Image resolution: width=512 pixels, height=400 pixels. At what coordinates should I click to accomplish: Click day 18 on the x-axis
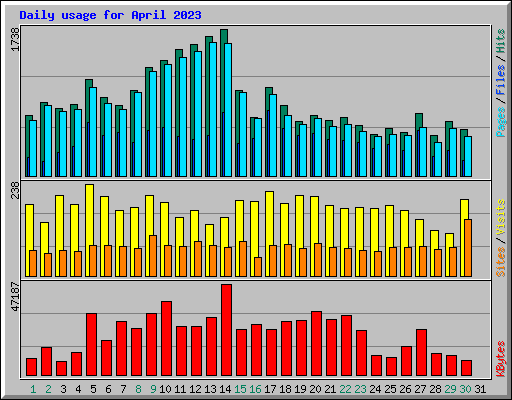[285, 389]
